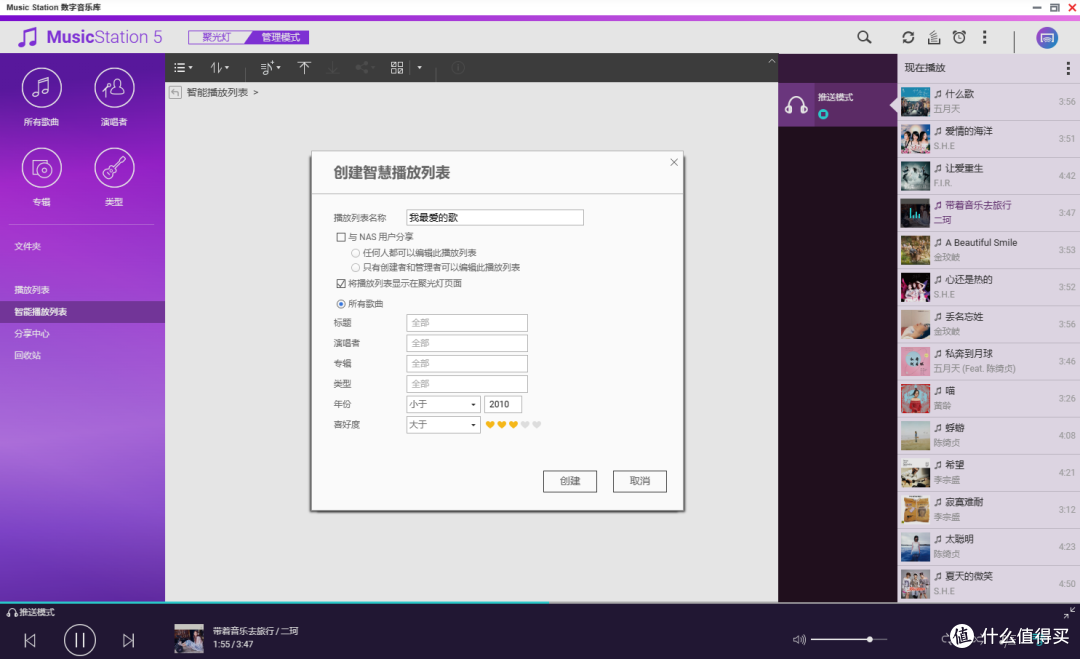Click the headphones 推送模式 icon
1080x659 pixels.
point(796,105)
